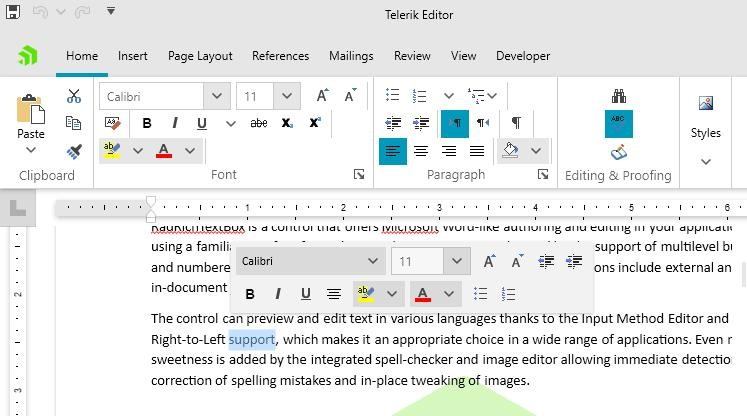Expand the numbered list style dropdown

(x=449, y=96)
